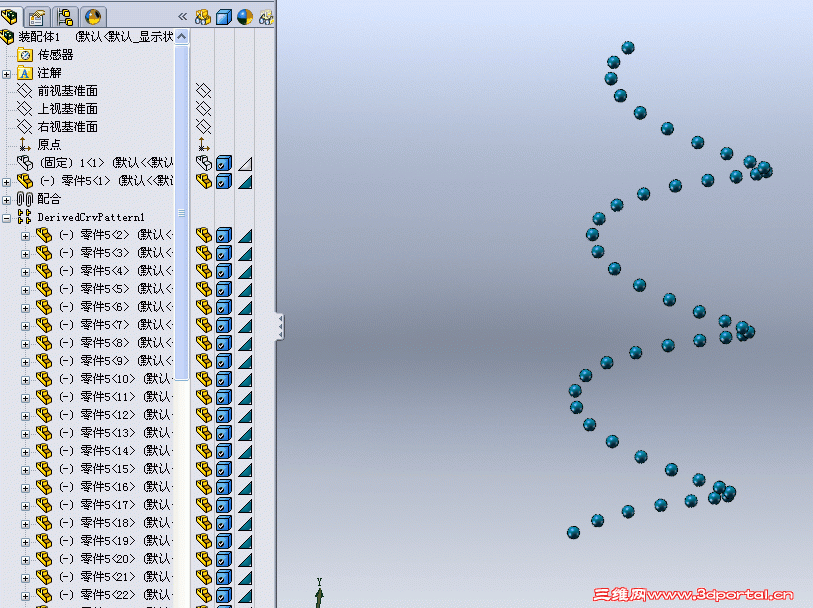Viewport: 813px width, 608px height.
Task: Open appearance swatch for 零件5<17>
Action: pyautogui.click(x=245, y=505)
